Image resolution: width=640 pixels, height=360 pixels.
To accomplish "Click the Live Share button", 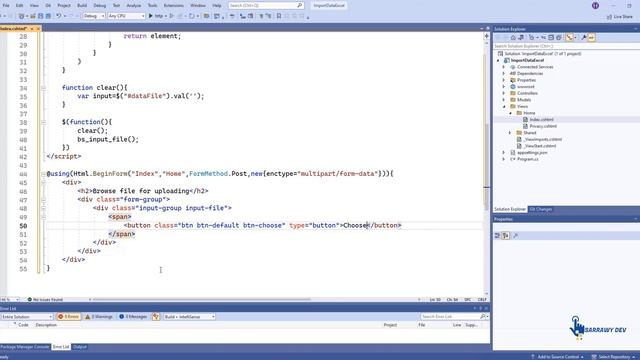I will click(x=620, y=17).
